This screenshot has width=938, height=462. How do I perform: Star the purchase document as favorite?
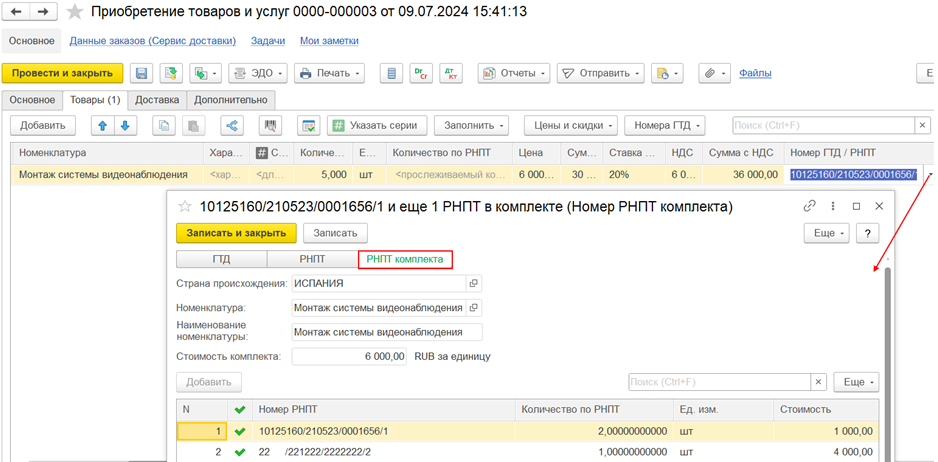(x=75, y=12)
